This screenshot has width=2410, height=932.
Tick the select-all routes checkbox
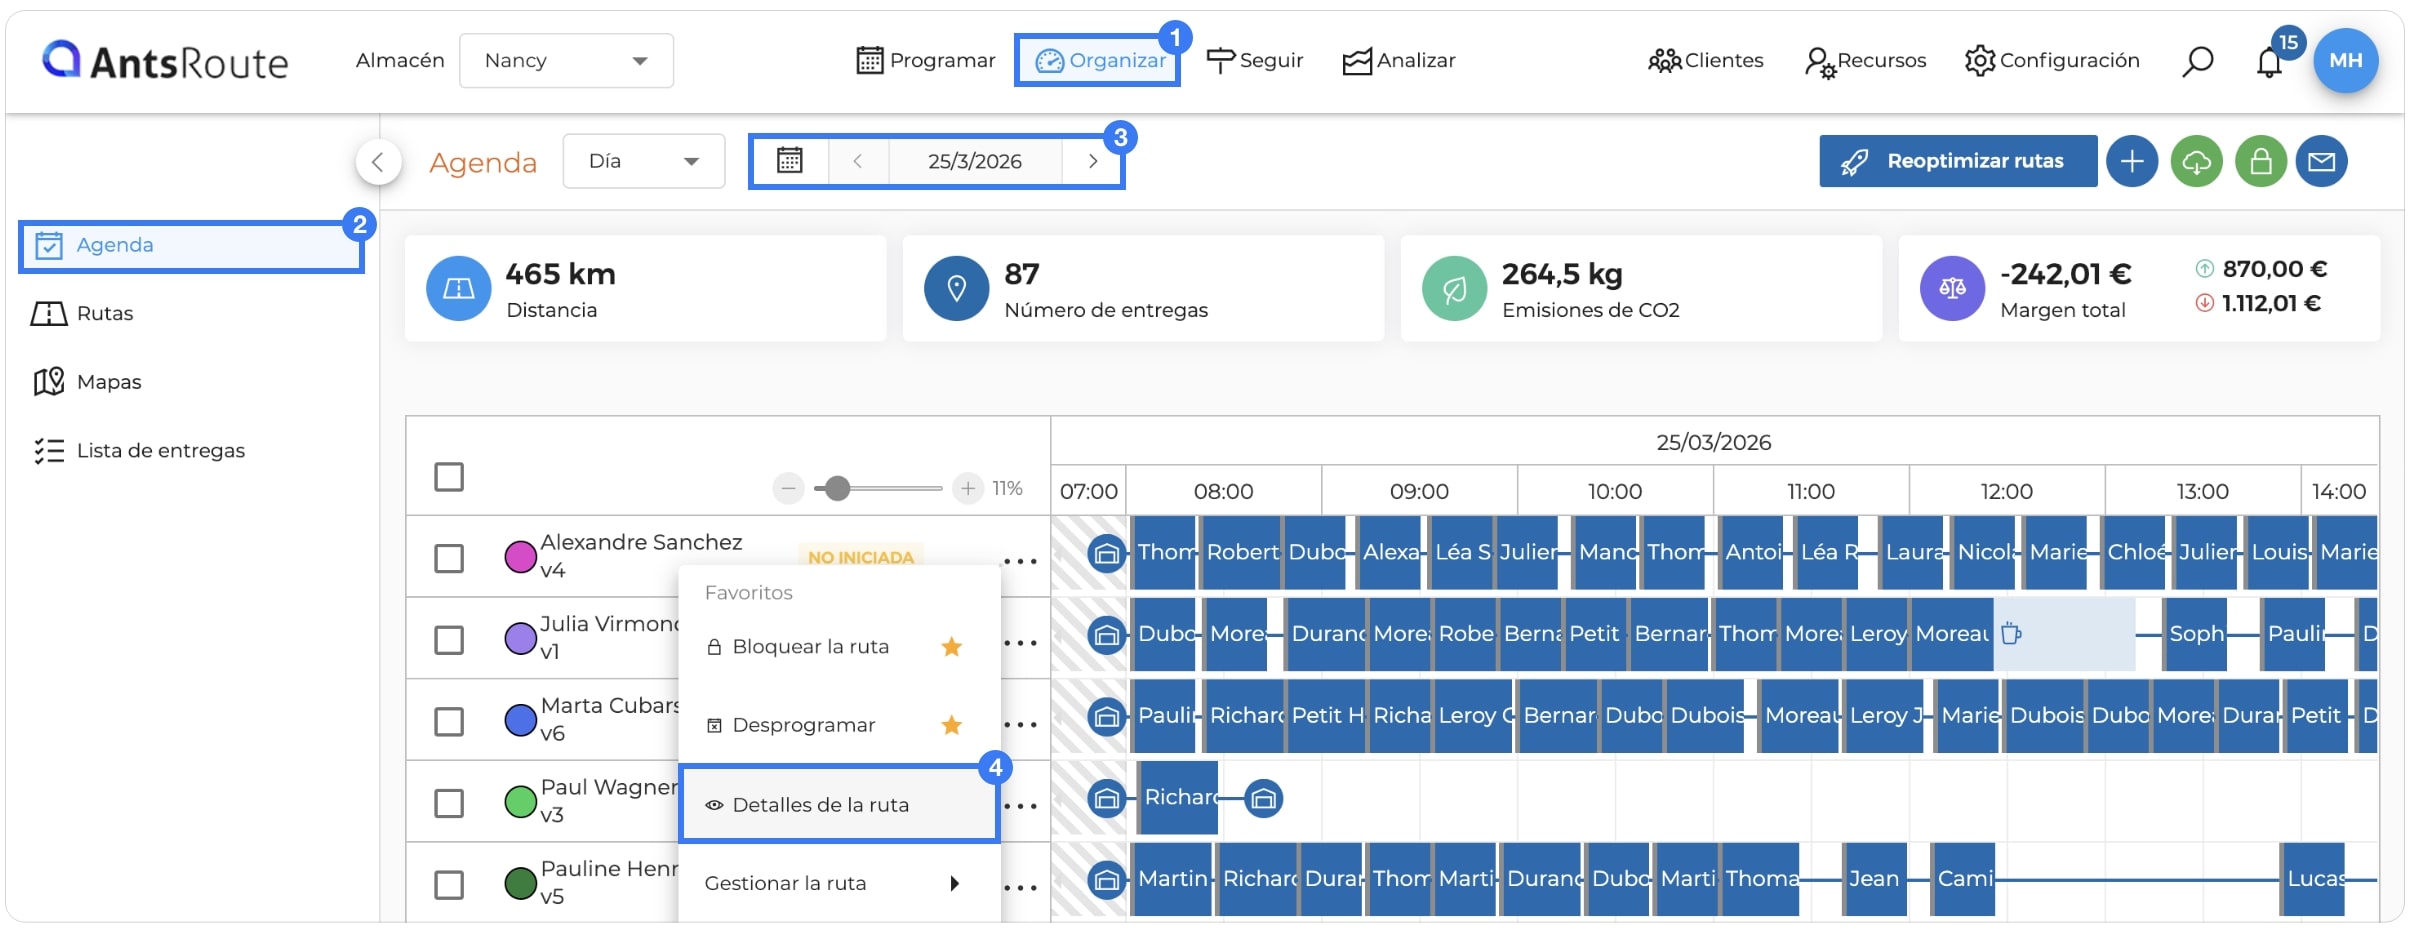click(x=449, y=477)
